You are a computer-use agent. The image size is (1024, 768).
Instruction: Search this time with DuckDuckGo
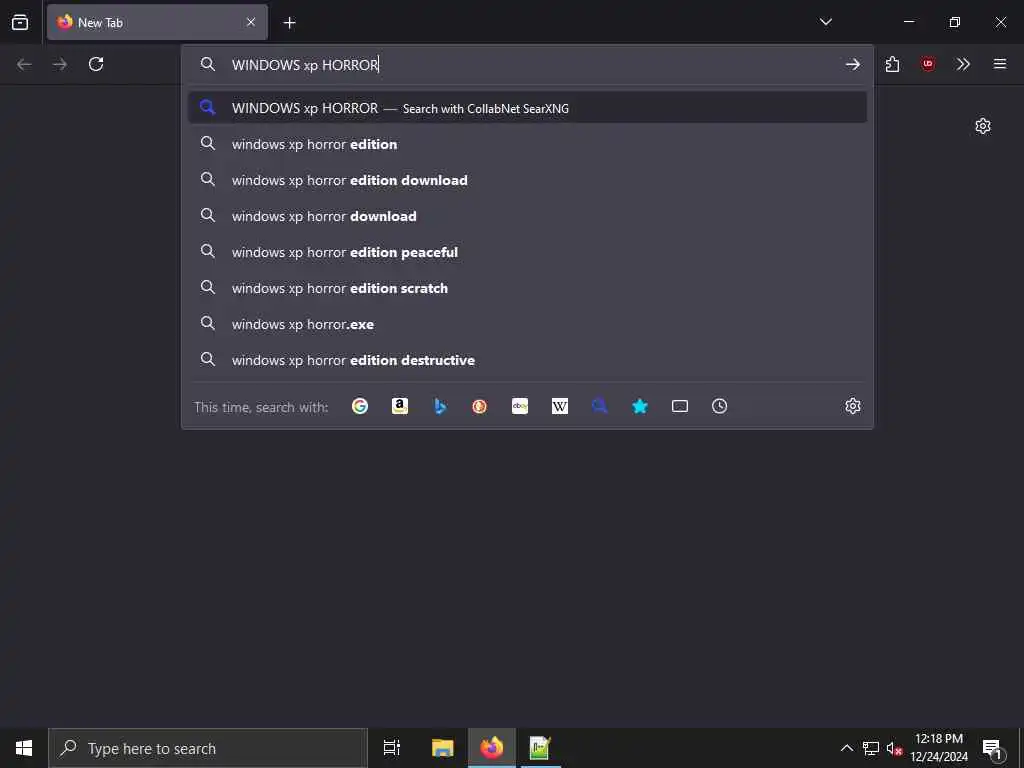(480, 406)
